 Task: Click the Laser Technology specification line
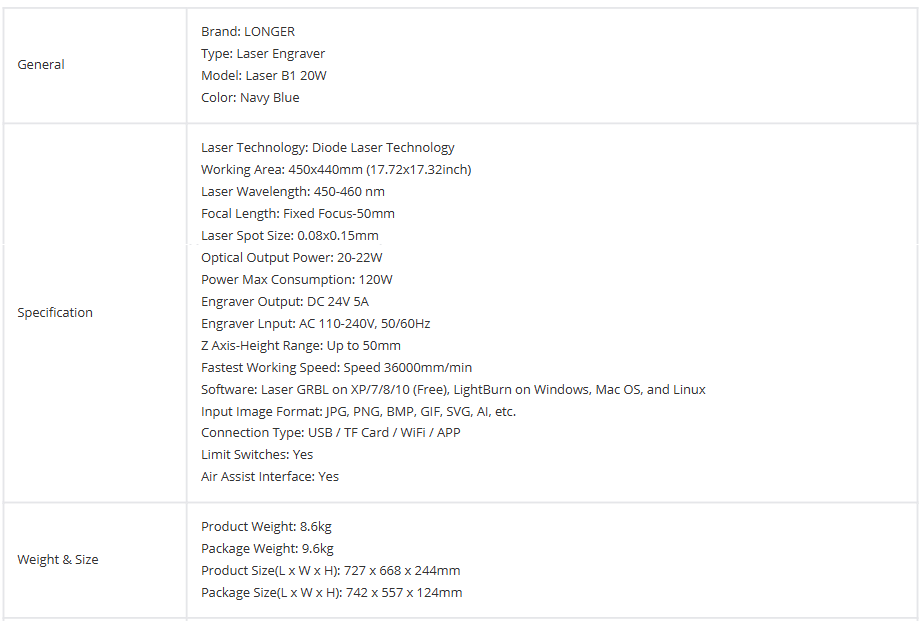[328, 148]
